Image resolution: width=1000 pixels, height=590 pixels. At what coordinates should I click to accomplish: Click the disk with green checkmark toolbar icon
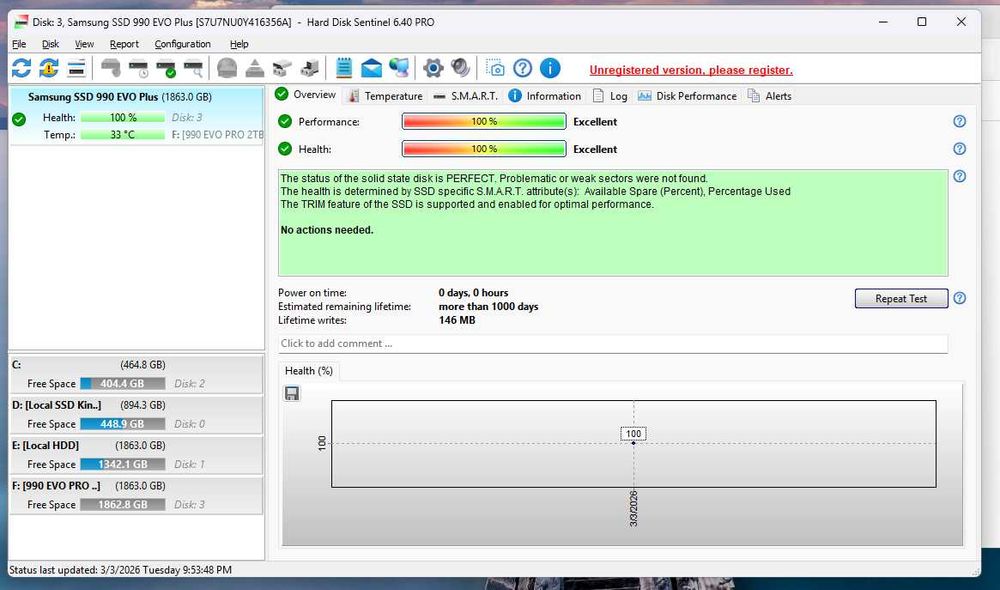click(166, 68)
